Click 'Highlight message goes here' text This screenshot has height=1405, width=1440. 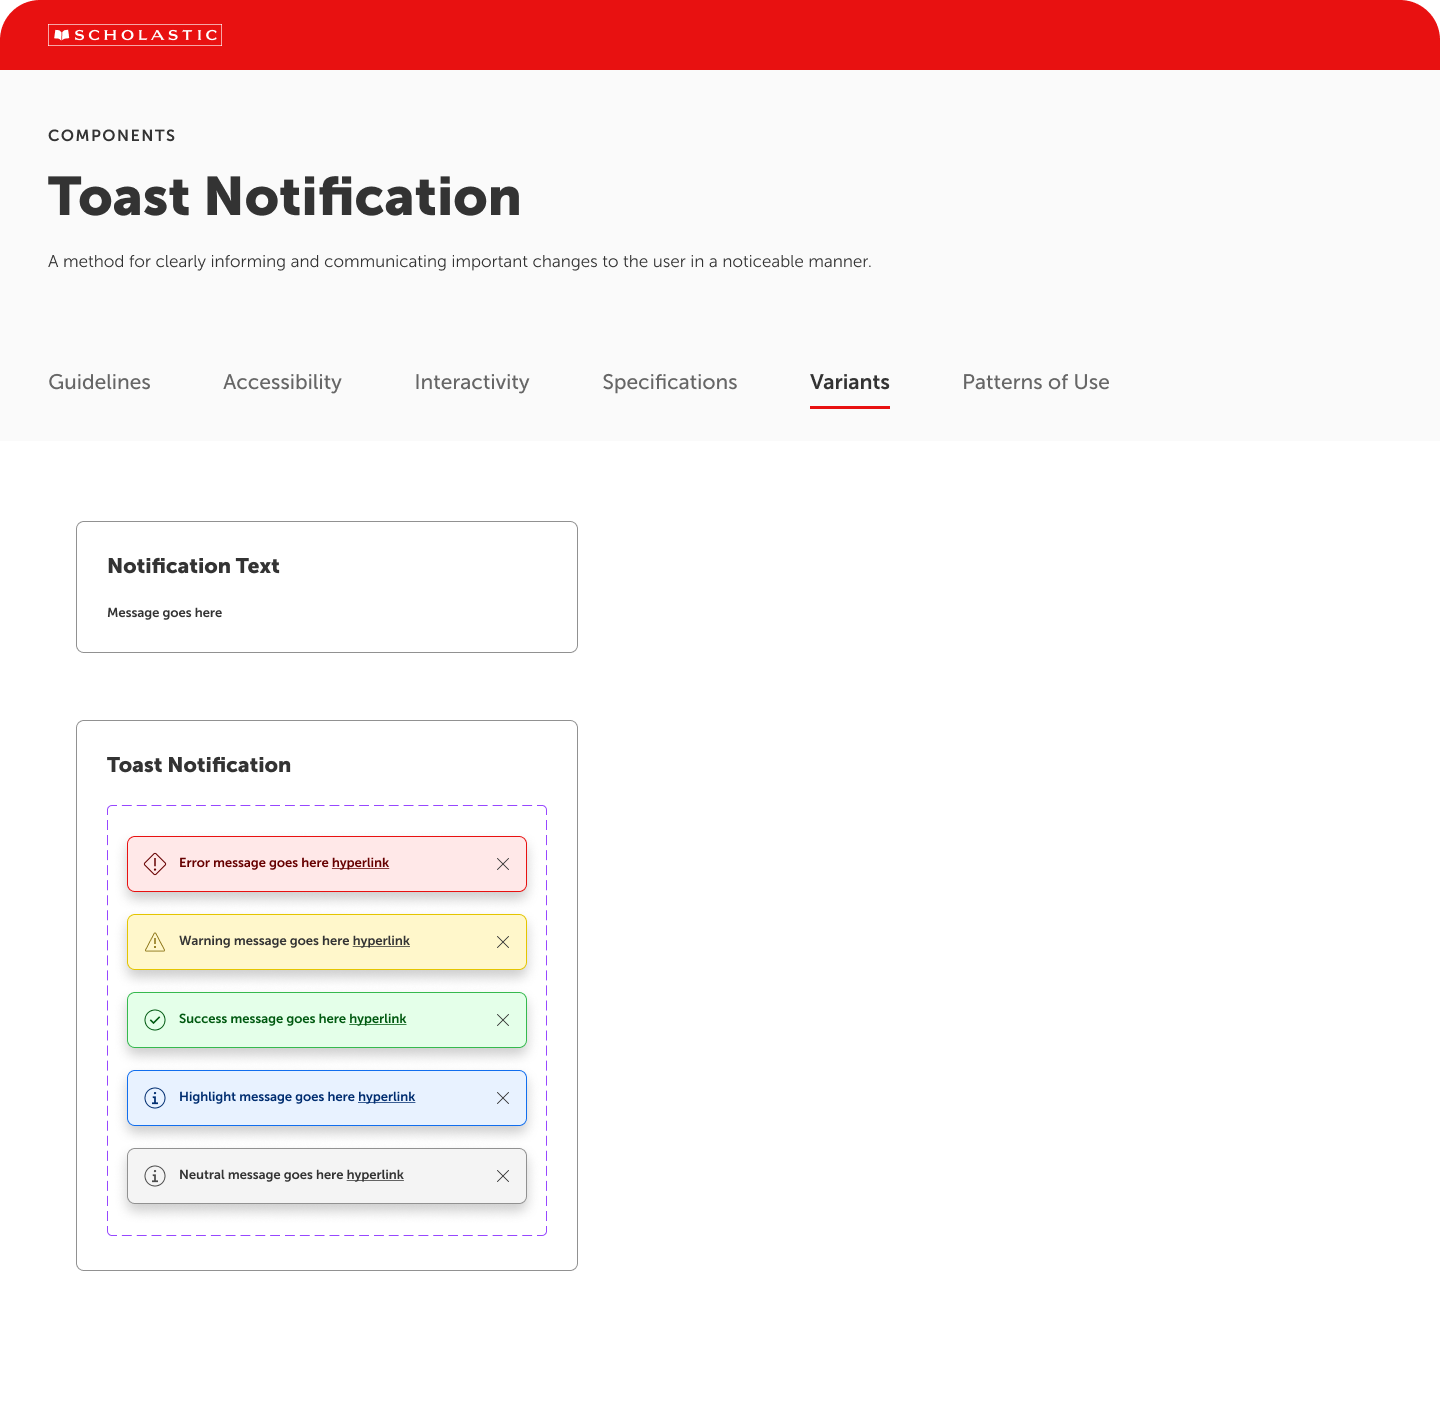267,1097
